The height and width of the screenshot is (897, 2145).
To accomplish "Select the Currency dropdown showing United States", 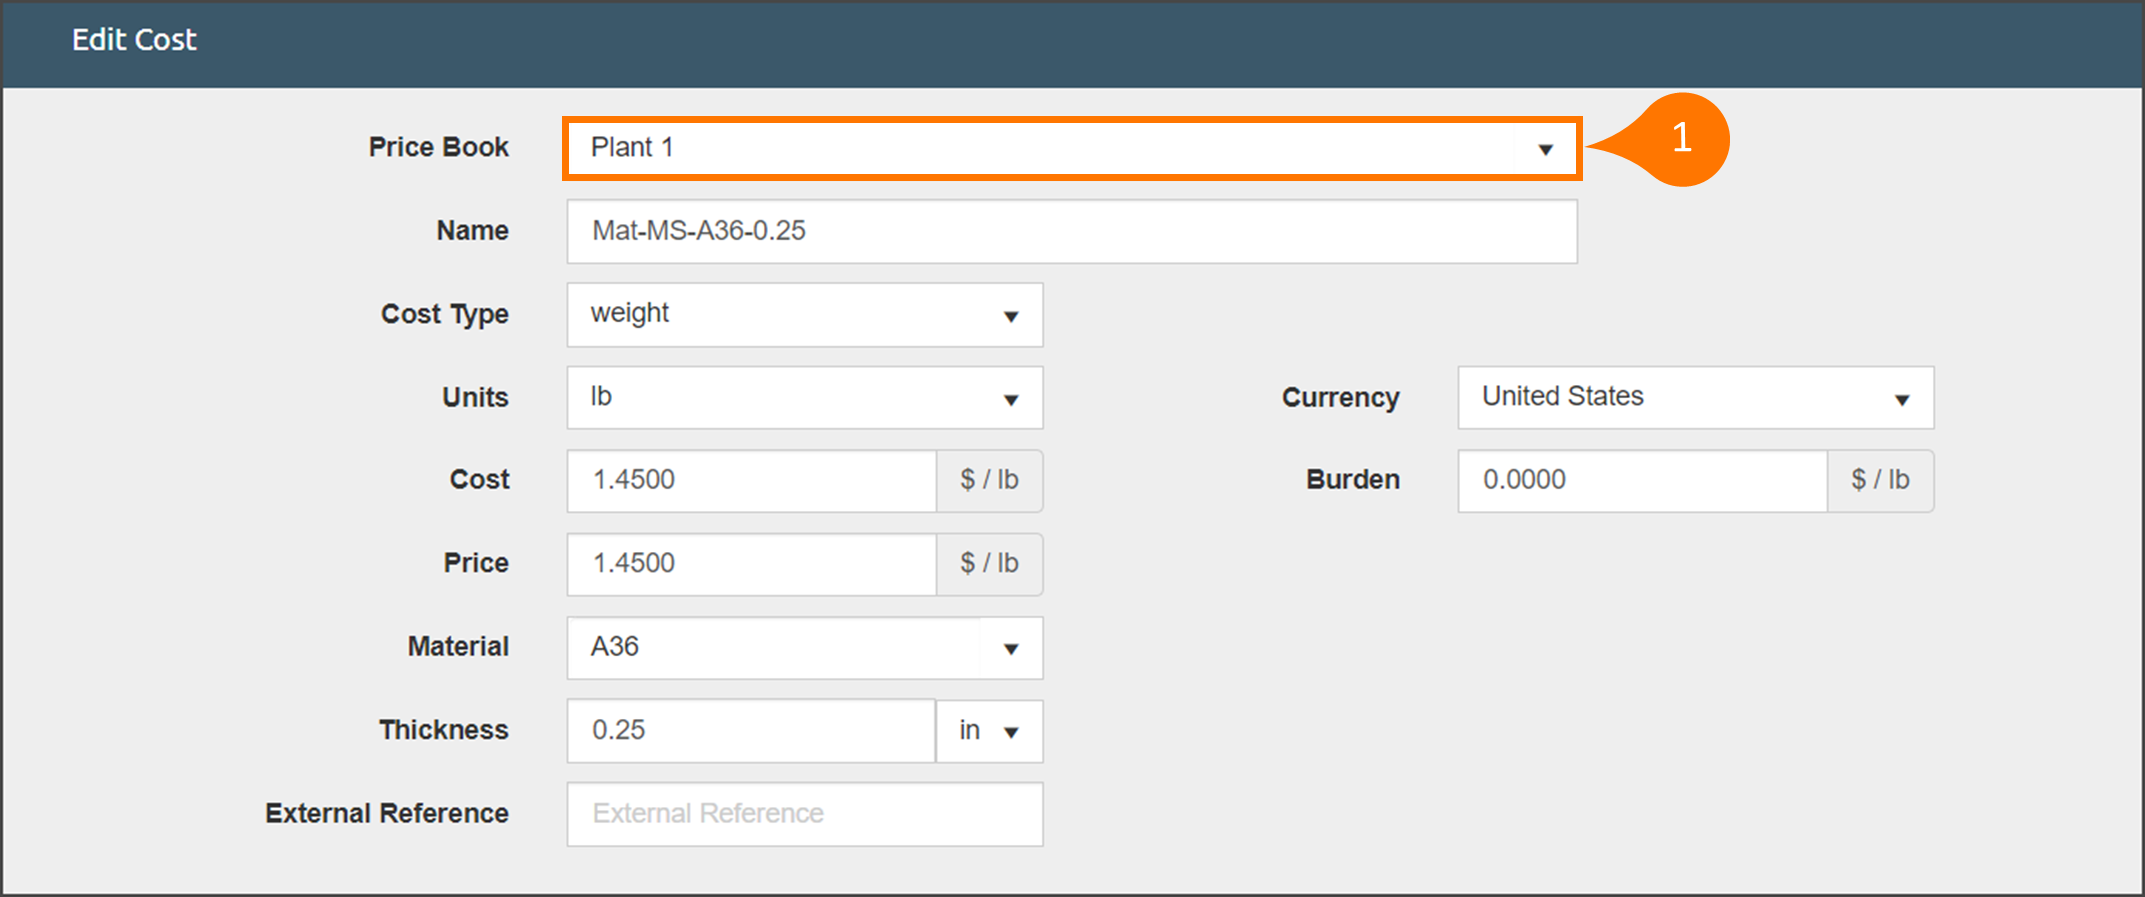I will [1695, 398].
